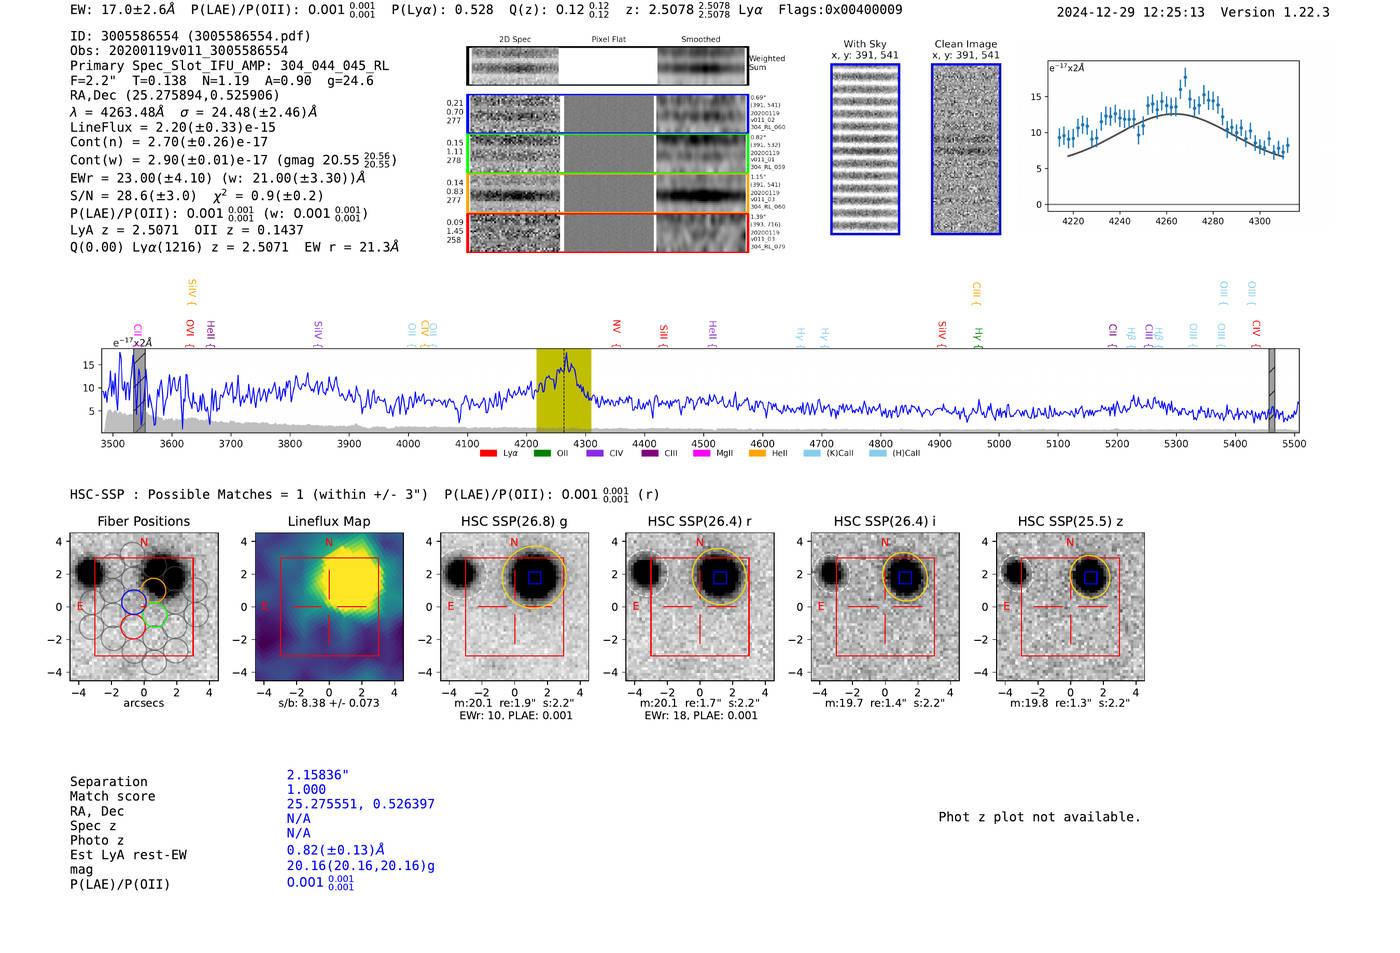Click the 2024-12-29 12:25:13 timestamp
The width and height of the screenshot is (1400, 953).
[x=1130, y=12]
